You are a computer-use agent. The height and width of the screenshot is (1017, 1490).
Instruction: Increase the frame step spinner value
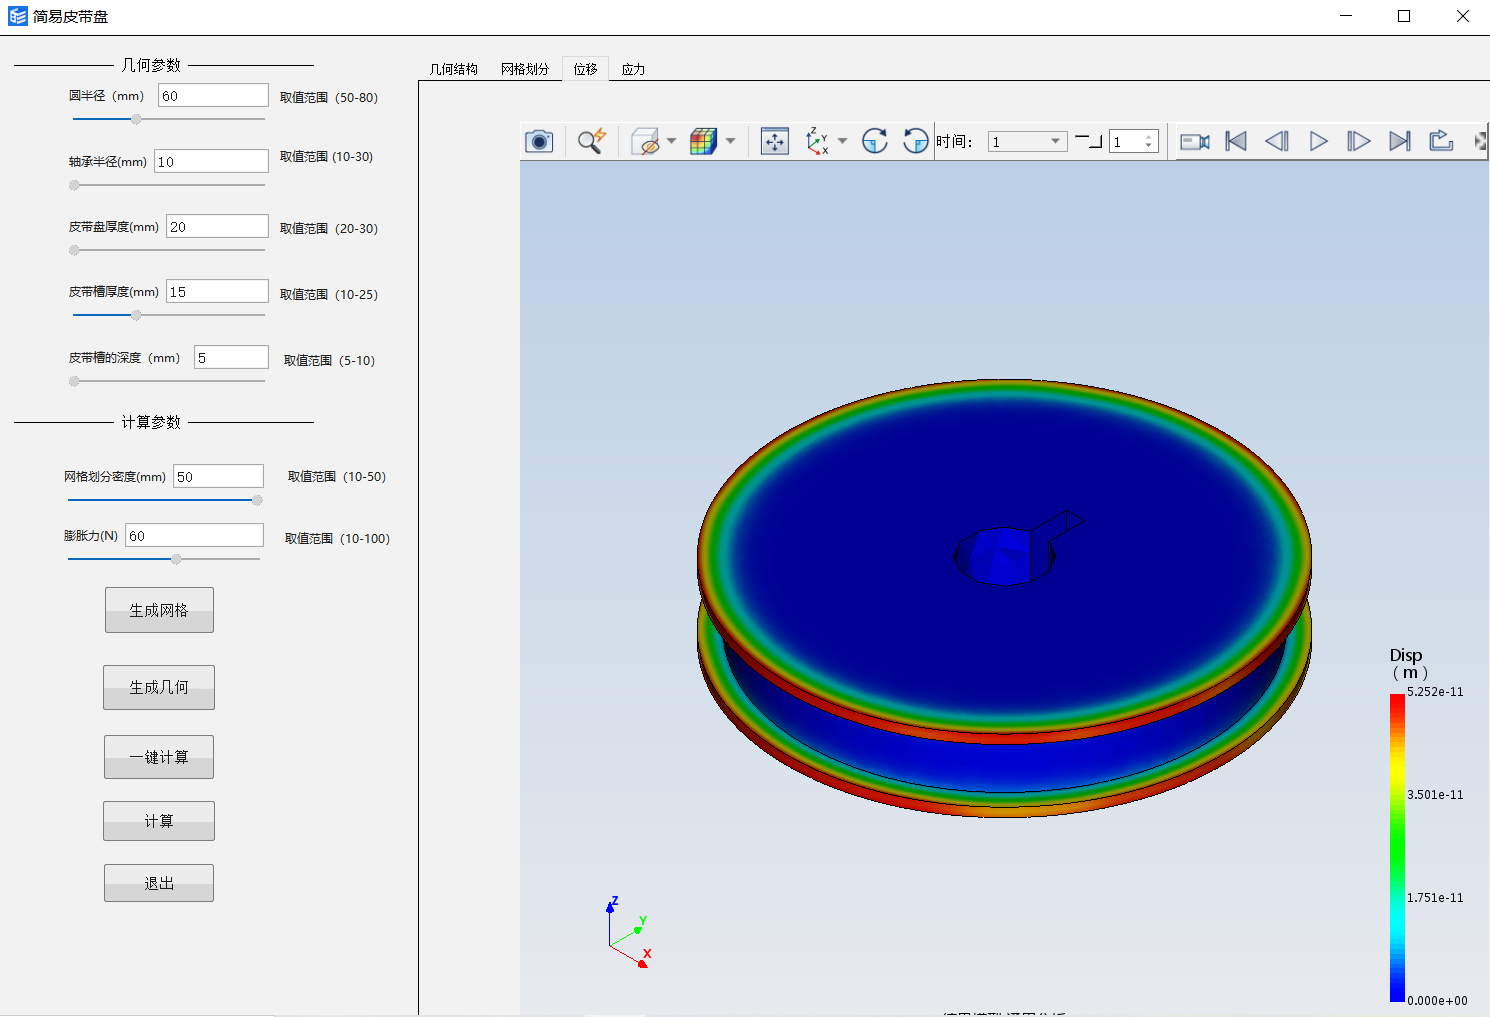pyautogui.click(x=1148, y=137)
